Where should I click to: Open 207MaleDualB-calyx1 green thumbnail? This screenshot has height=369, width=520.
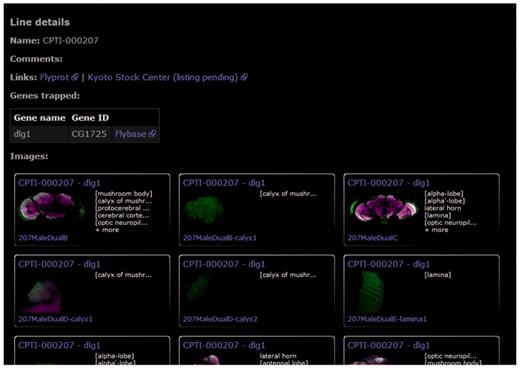pyautogui.click(x=204, y=209)
